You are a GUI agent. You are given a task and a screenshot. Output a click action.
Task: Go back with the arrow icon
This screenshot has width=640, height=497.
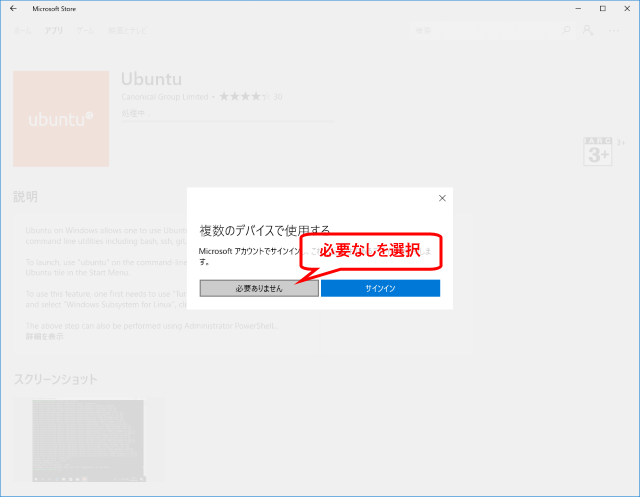point(13,9)
